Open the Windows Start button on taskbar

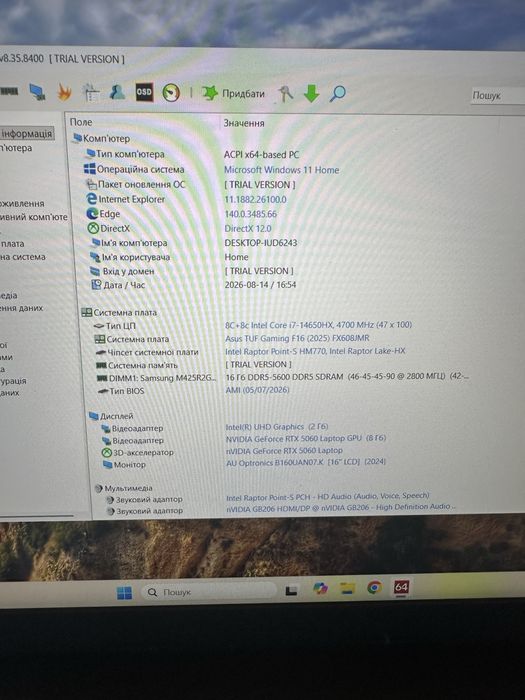[x=124, y=592]
